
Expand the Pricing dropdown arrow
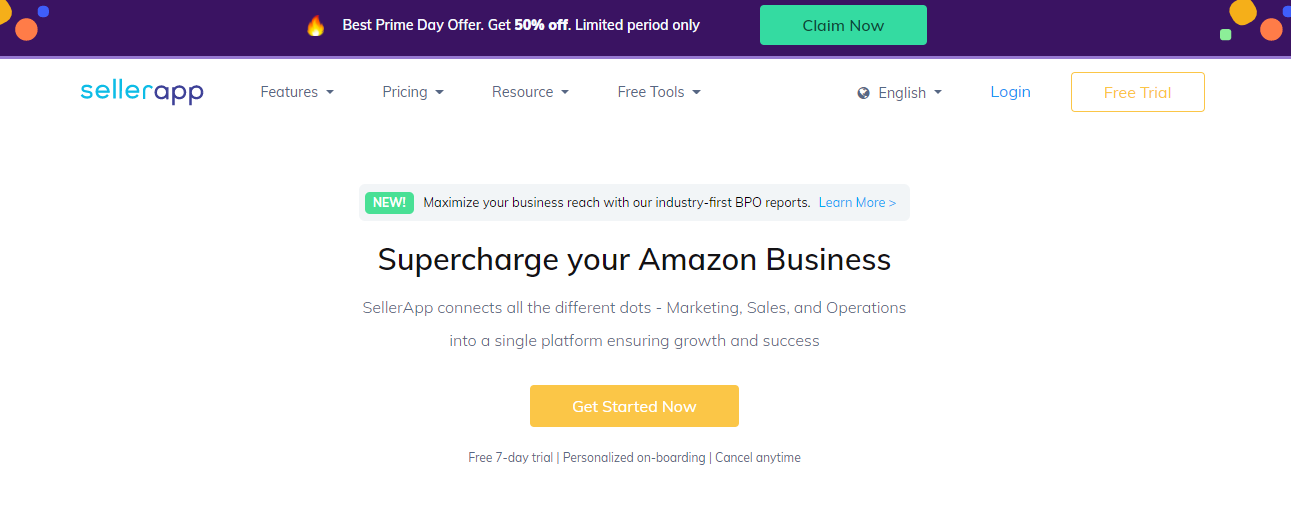click(439, 92)
